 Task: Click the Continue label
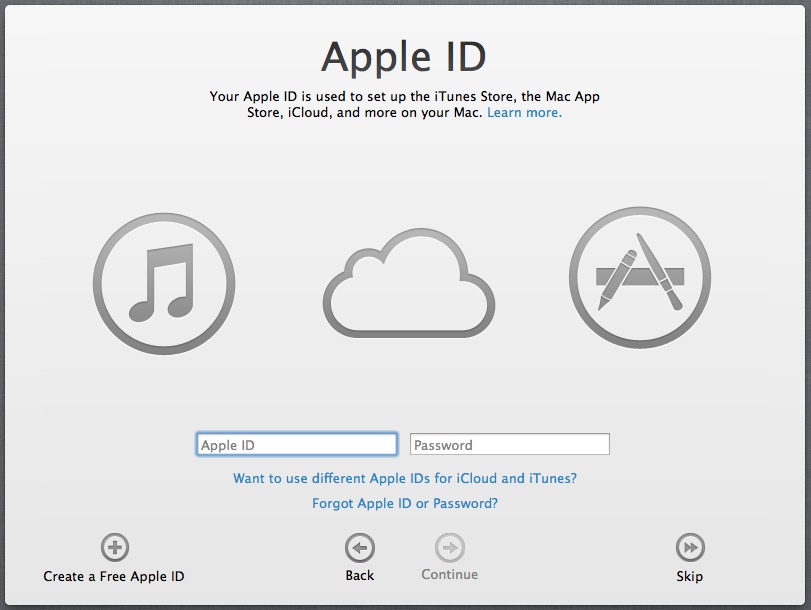(449, 575)
